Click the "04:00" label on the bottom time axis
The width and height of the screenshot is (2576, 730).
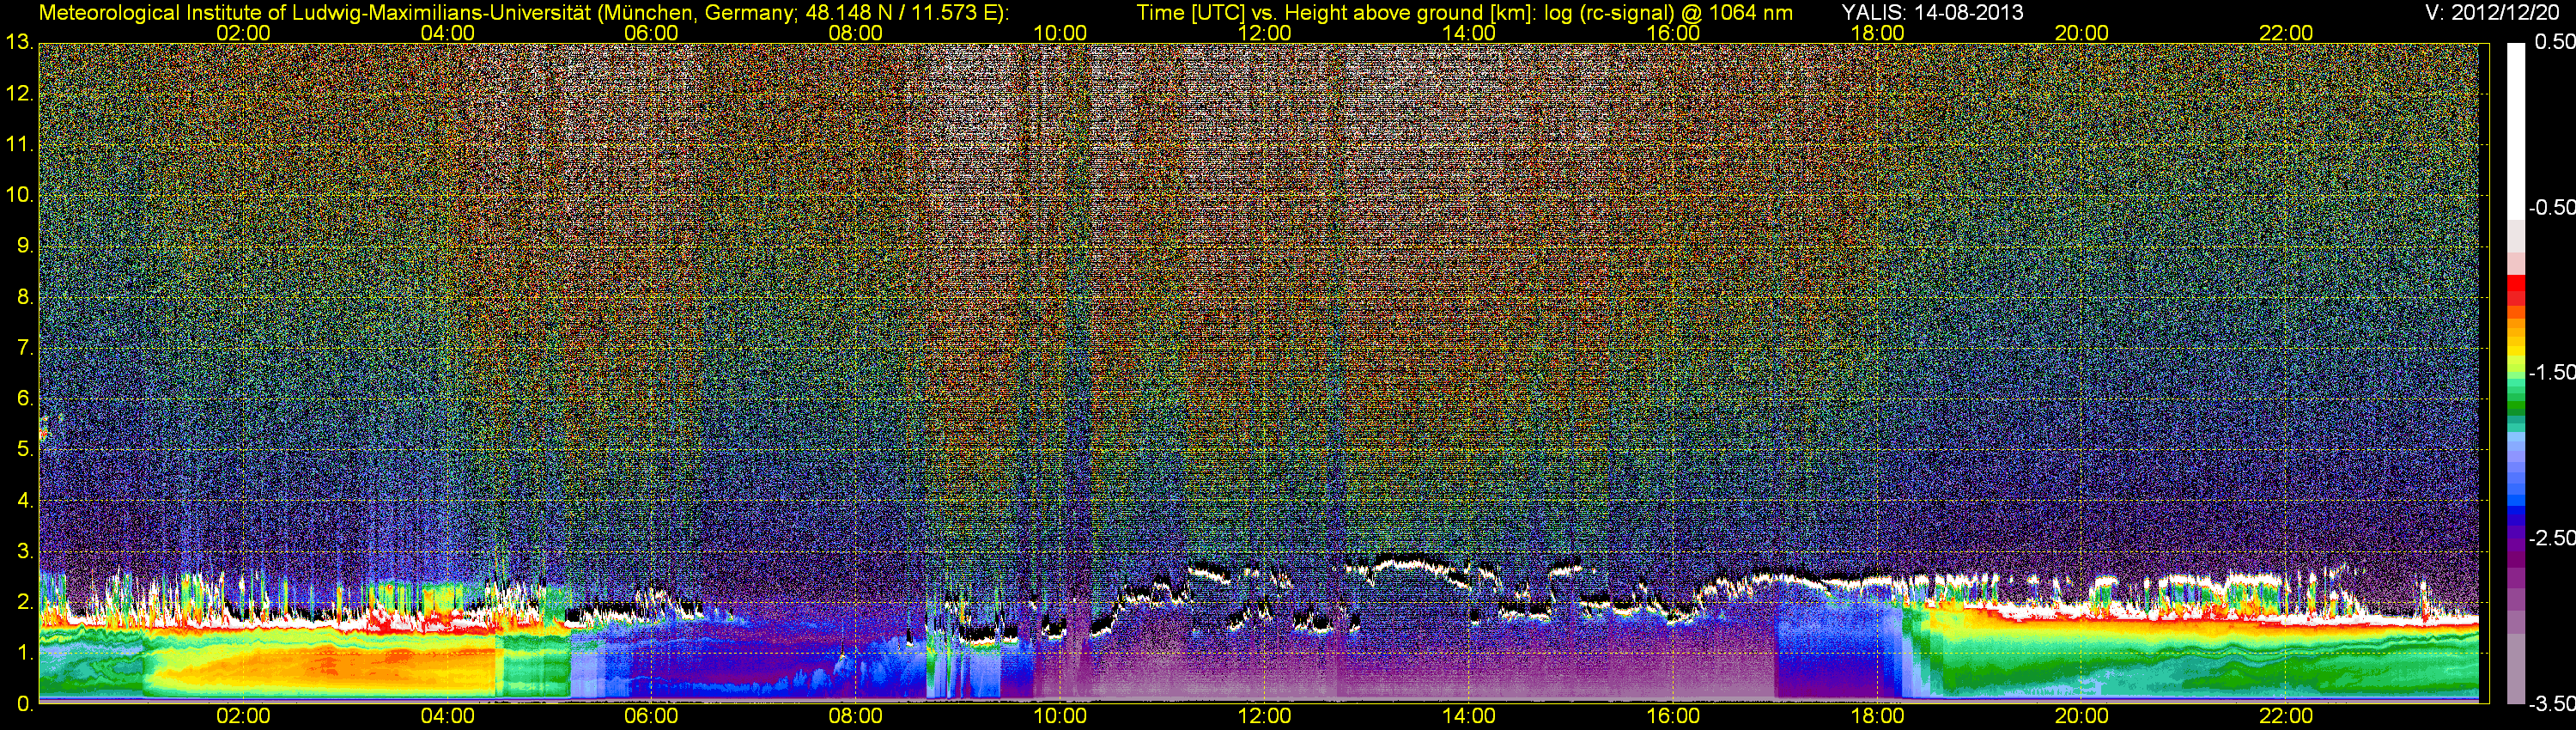click(447, 716)
